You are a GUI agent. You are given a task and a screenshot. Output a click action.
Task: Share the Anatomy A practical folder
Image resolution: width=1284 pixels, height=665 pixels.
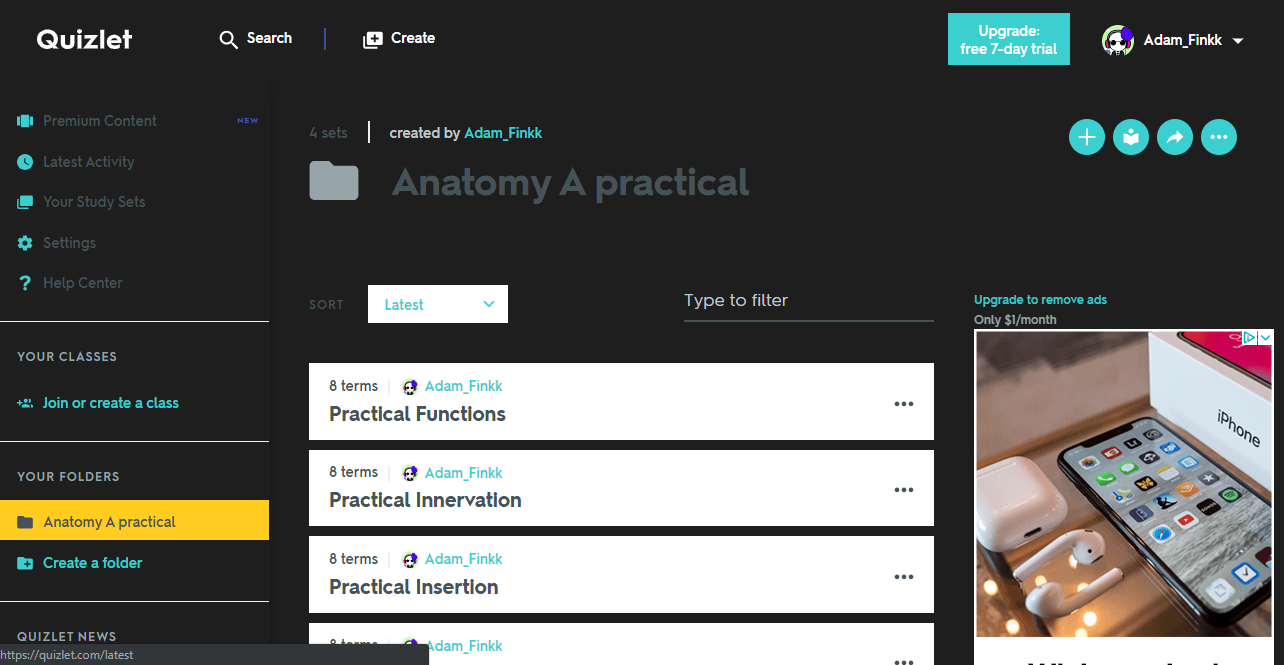tap(1174, 137)
